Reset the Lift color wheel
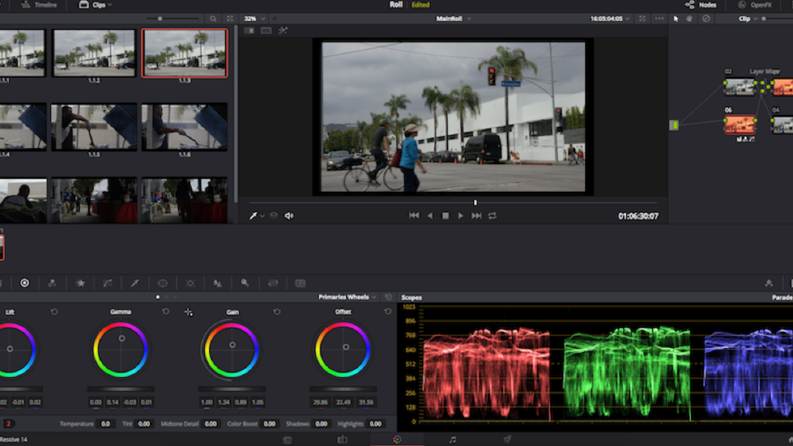Screen dimensions: 793x446 (54, 312)
